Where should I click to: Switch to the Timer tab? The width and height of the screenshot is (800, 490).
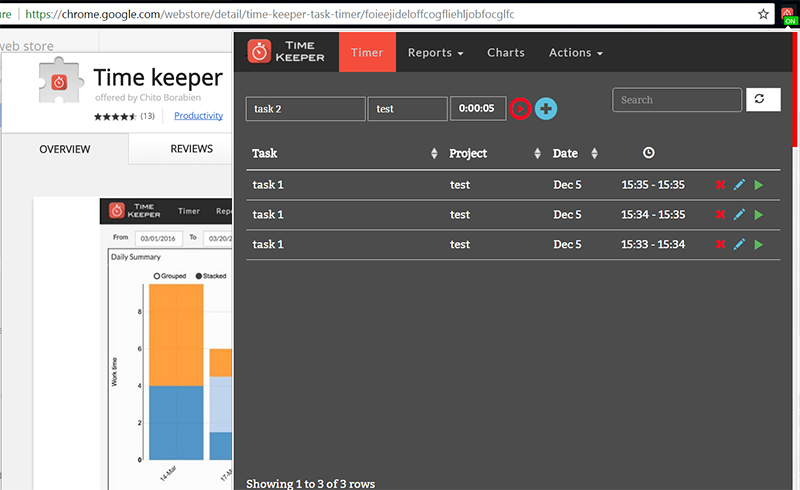coord(367,52)
